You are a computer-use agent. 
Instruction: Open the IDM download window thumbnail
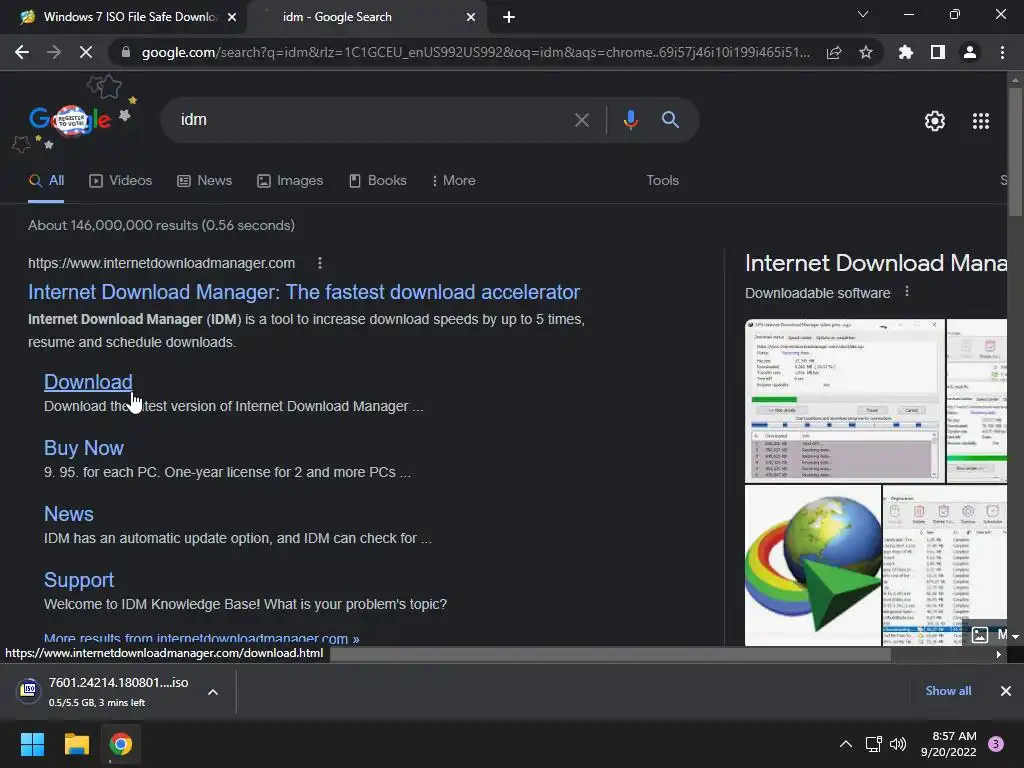coord(844,401)
